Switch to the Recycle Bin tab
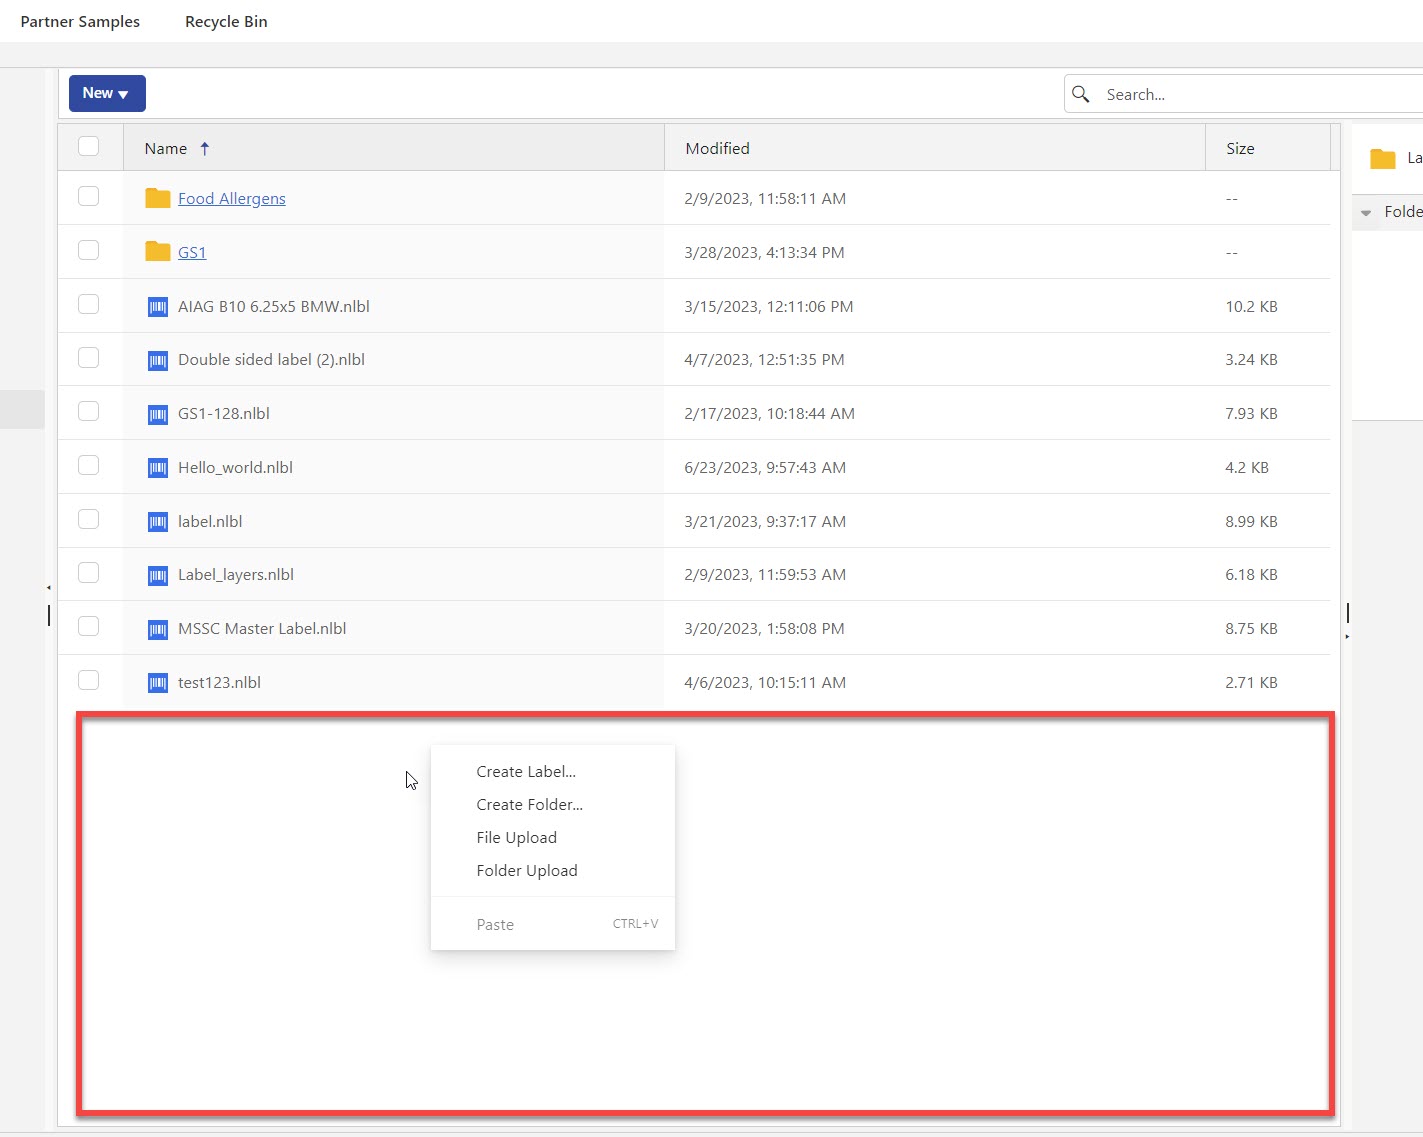 pyautogui.click(x=226, y=21)
